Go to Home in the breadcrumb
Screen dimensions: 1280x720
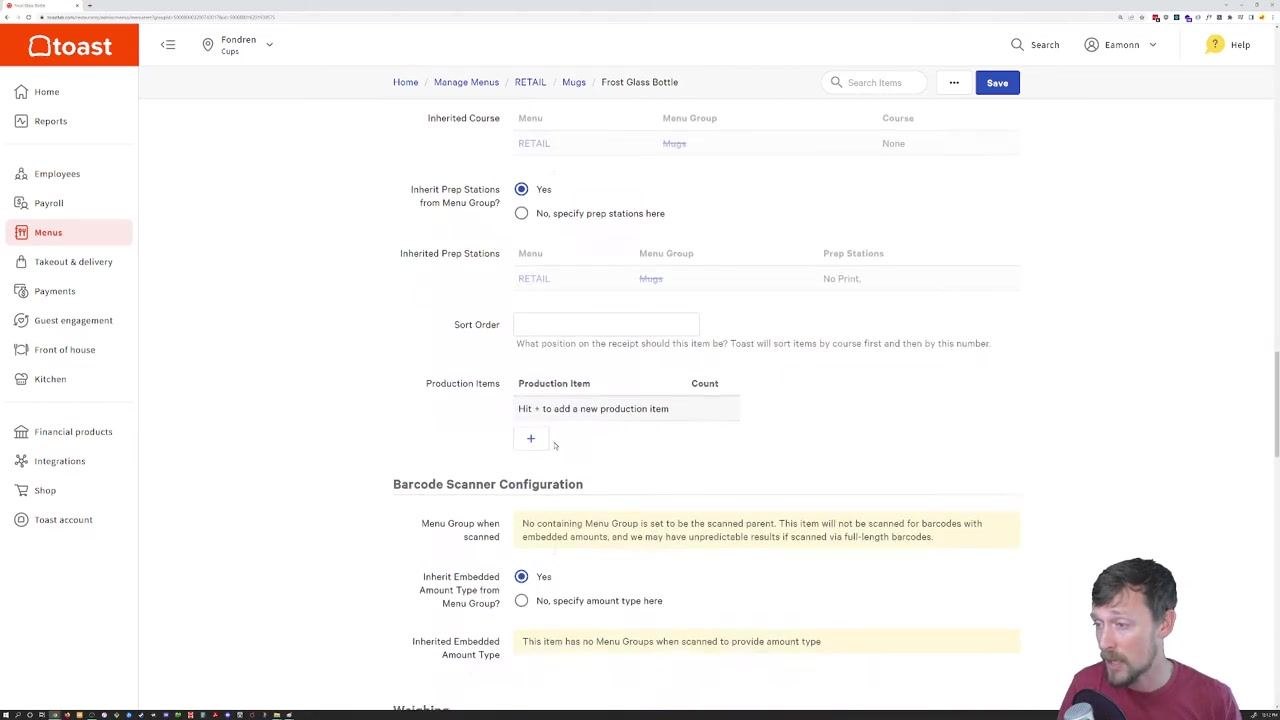tap(405, 82)
